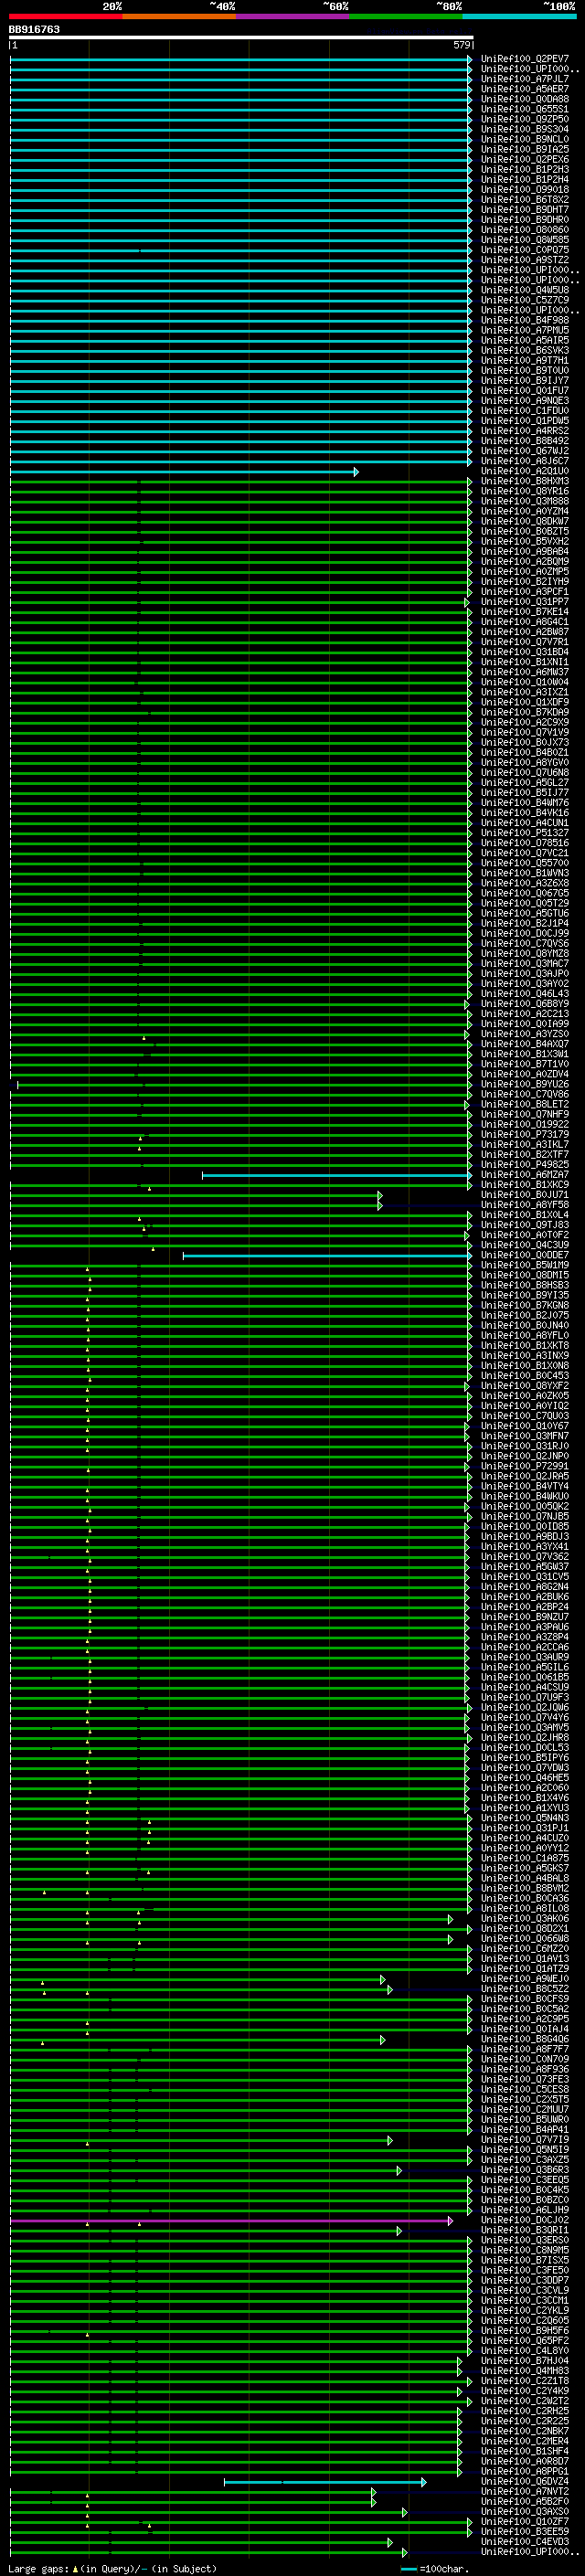Open hit UniRef100_A5AER7
Screen dimensions: 585x2576
tap(525, 89)
